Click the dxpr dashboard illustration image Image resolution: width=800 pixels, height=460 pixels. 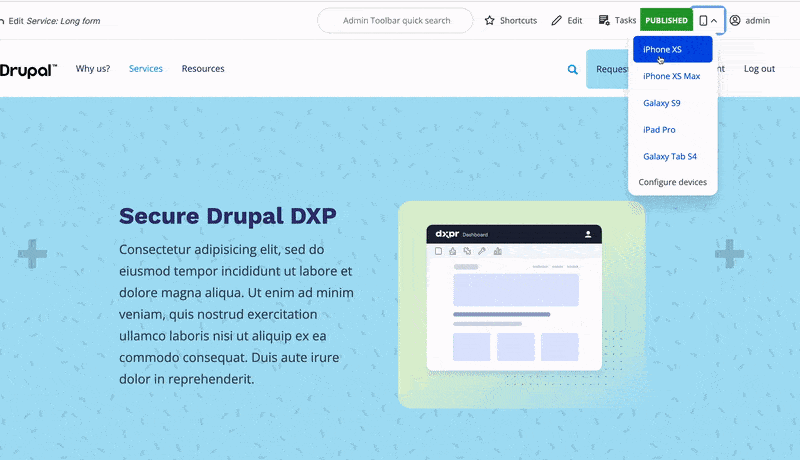tap(521, 304)
